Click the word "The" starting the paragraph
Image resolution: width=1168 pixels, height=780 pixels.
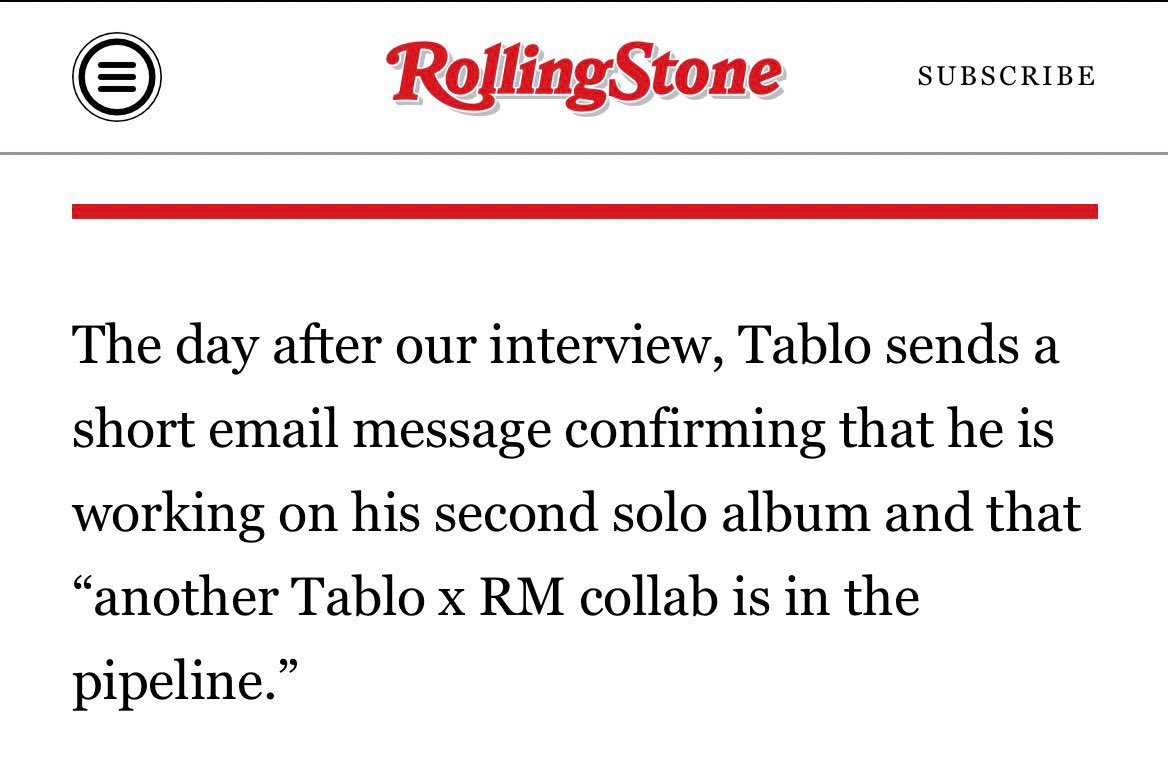[x=117, y=346]
